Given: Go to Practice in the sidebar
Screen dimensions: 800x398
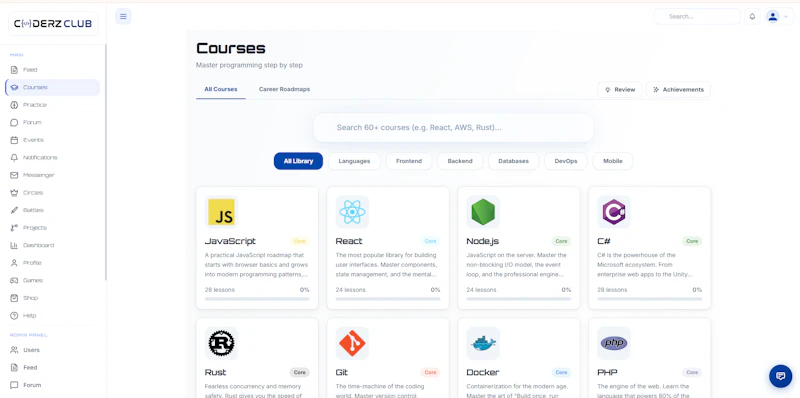Looking at the screenshot, I should [53, 105].
